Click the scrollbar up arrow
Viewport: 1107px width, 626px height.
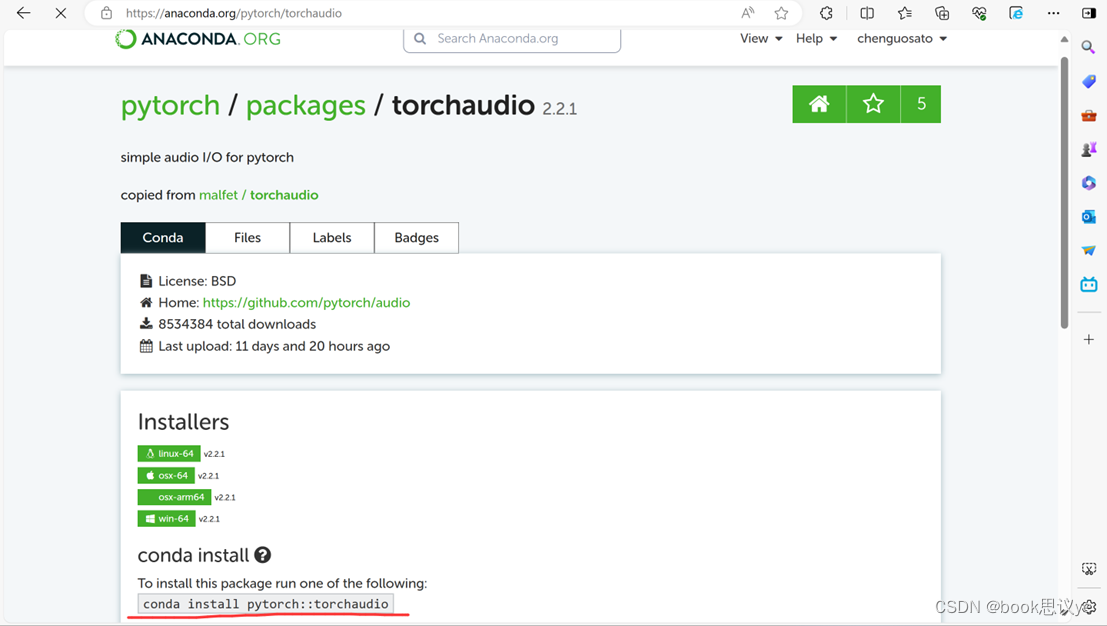1064,40
